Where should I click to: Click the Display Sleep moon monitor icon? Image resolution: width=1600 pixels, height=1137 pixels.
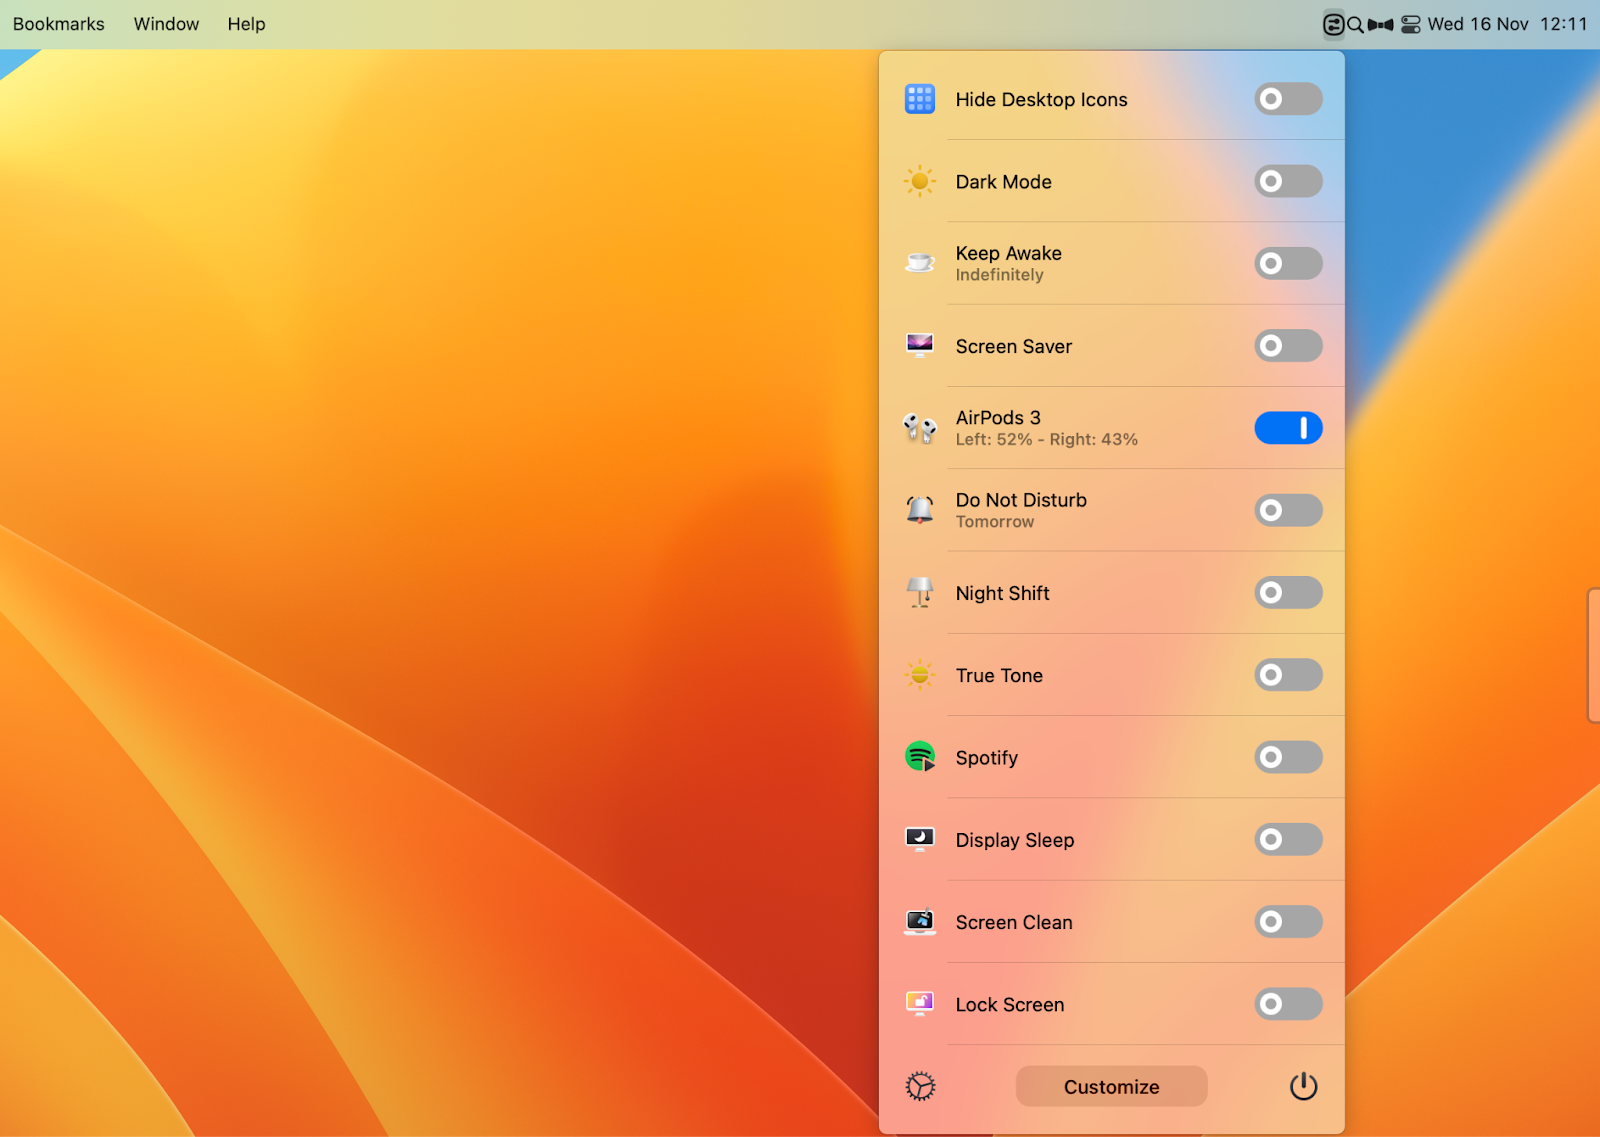point(919,839)
